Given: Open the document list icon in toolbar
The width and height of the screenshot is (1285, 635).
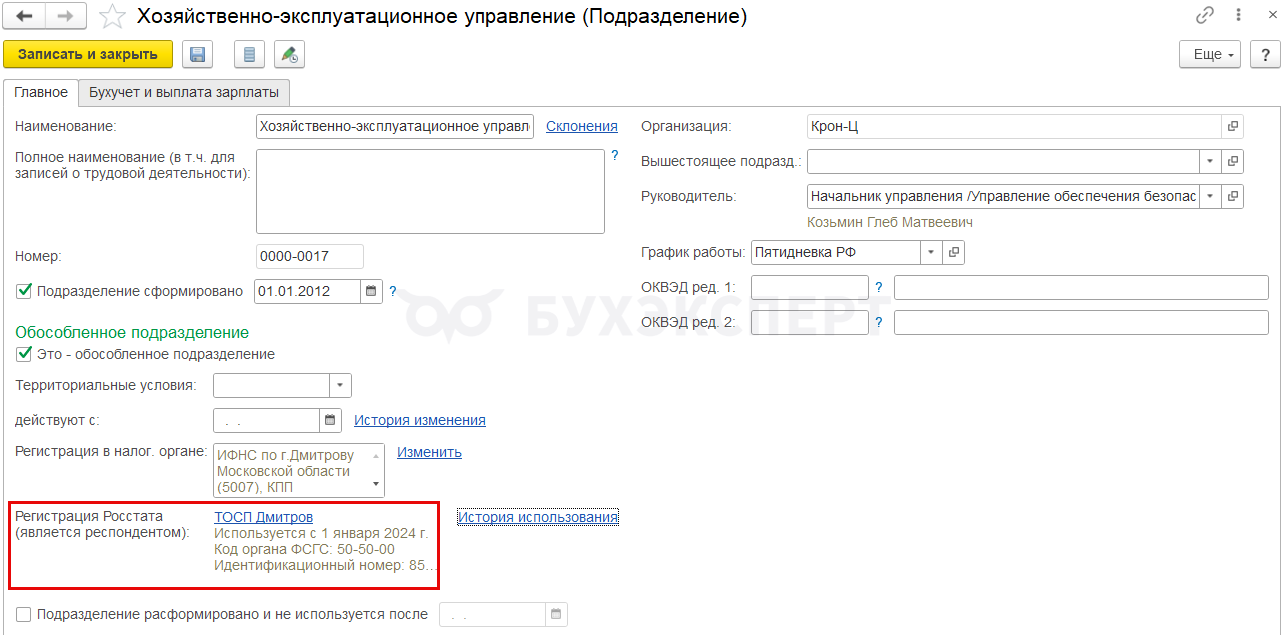Looking at the screenshot, I should [x=249, y=54].
